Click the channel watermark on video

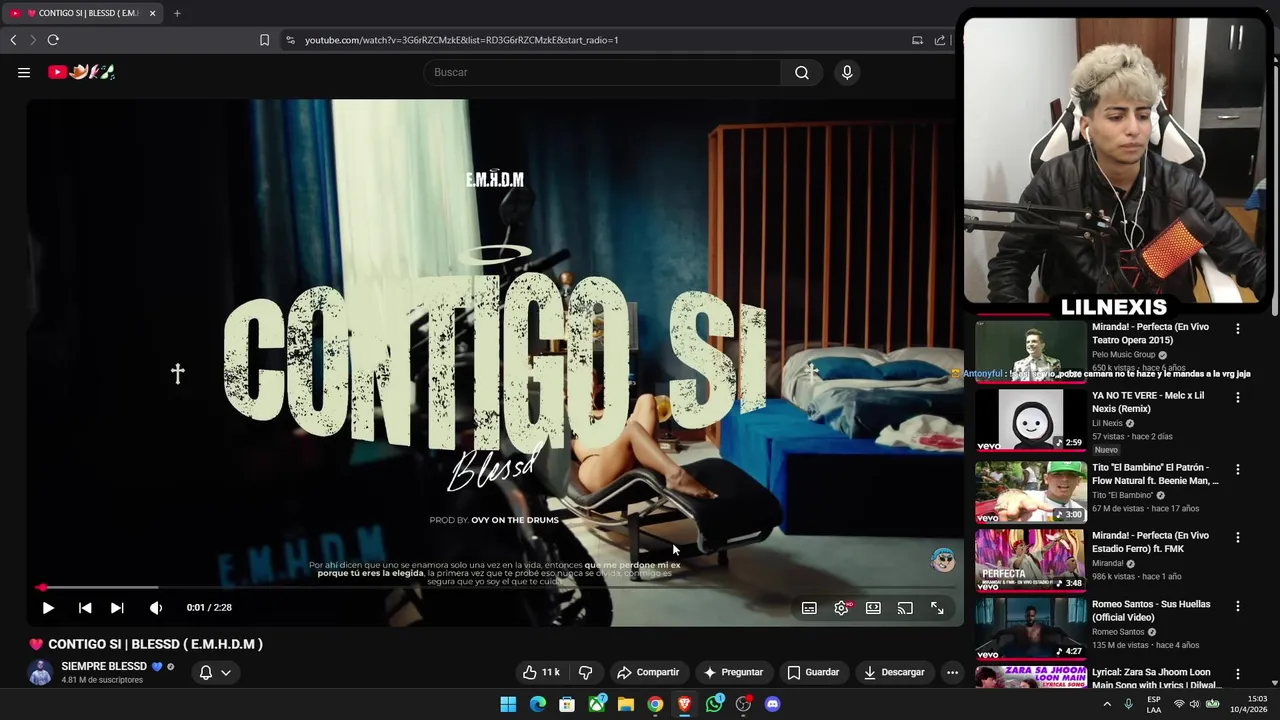[943, 560]
